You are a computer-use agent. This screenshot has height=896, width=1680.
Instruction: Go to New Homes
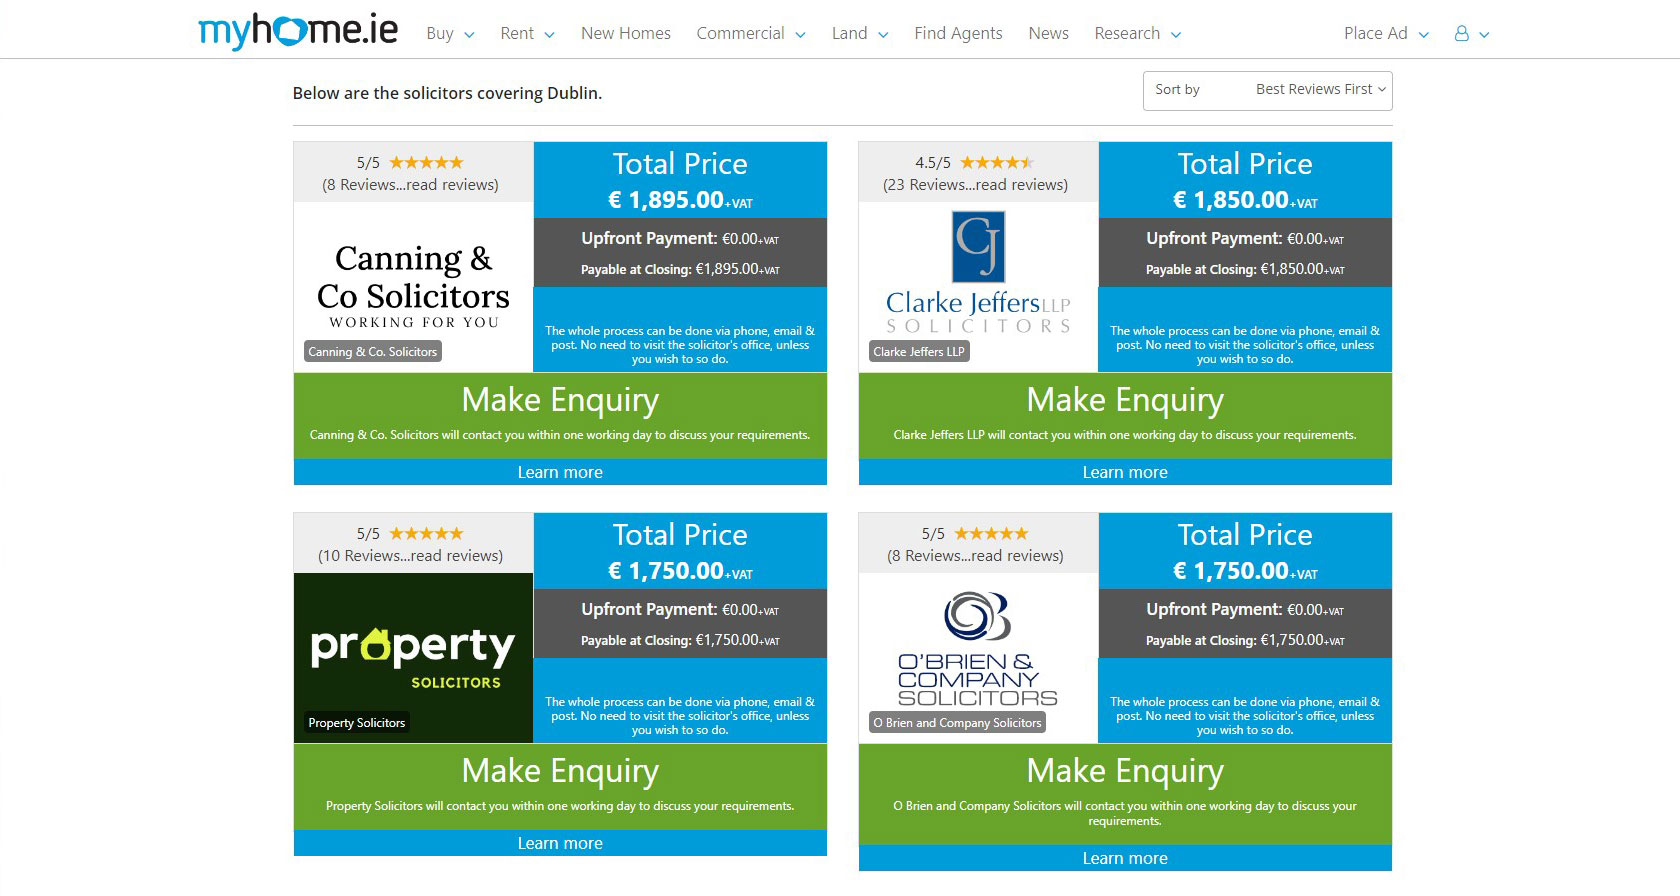pos(626,33)
